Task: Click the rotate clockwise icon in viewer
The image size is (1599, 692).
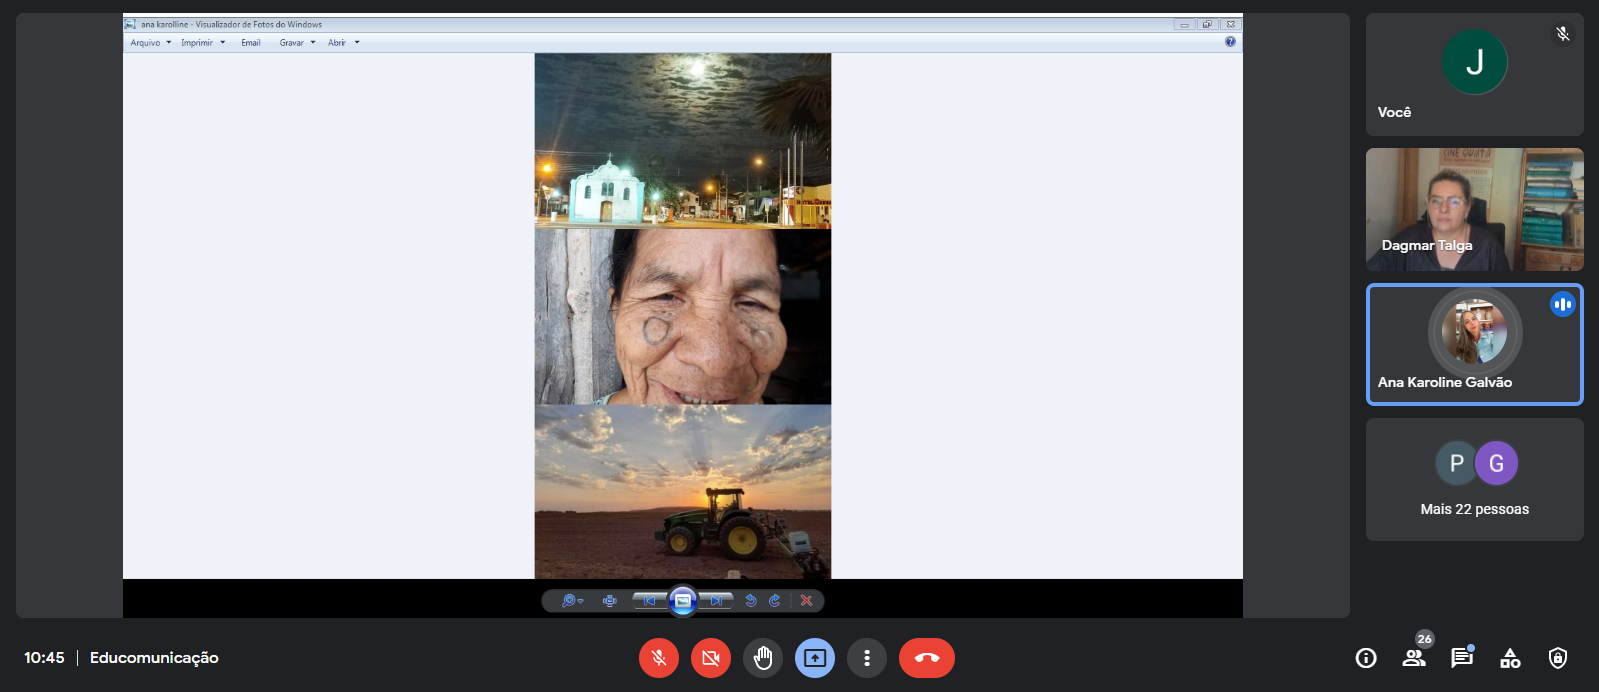Action: coord(775,601)
